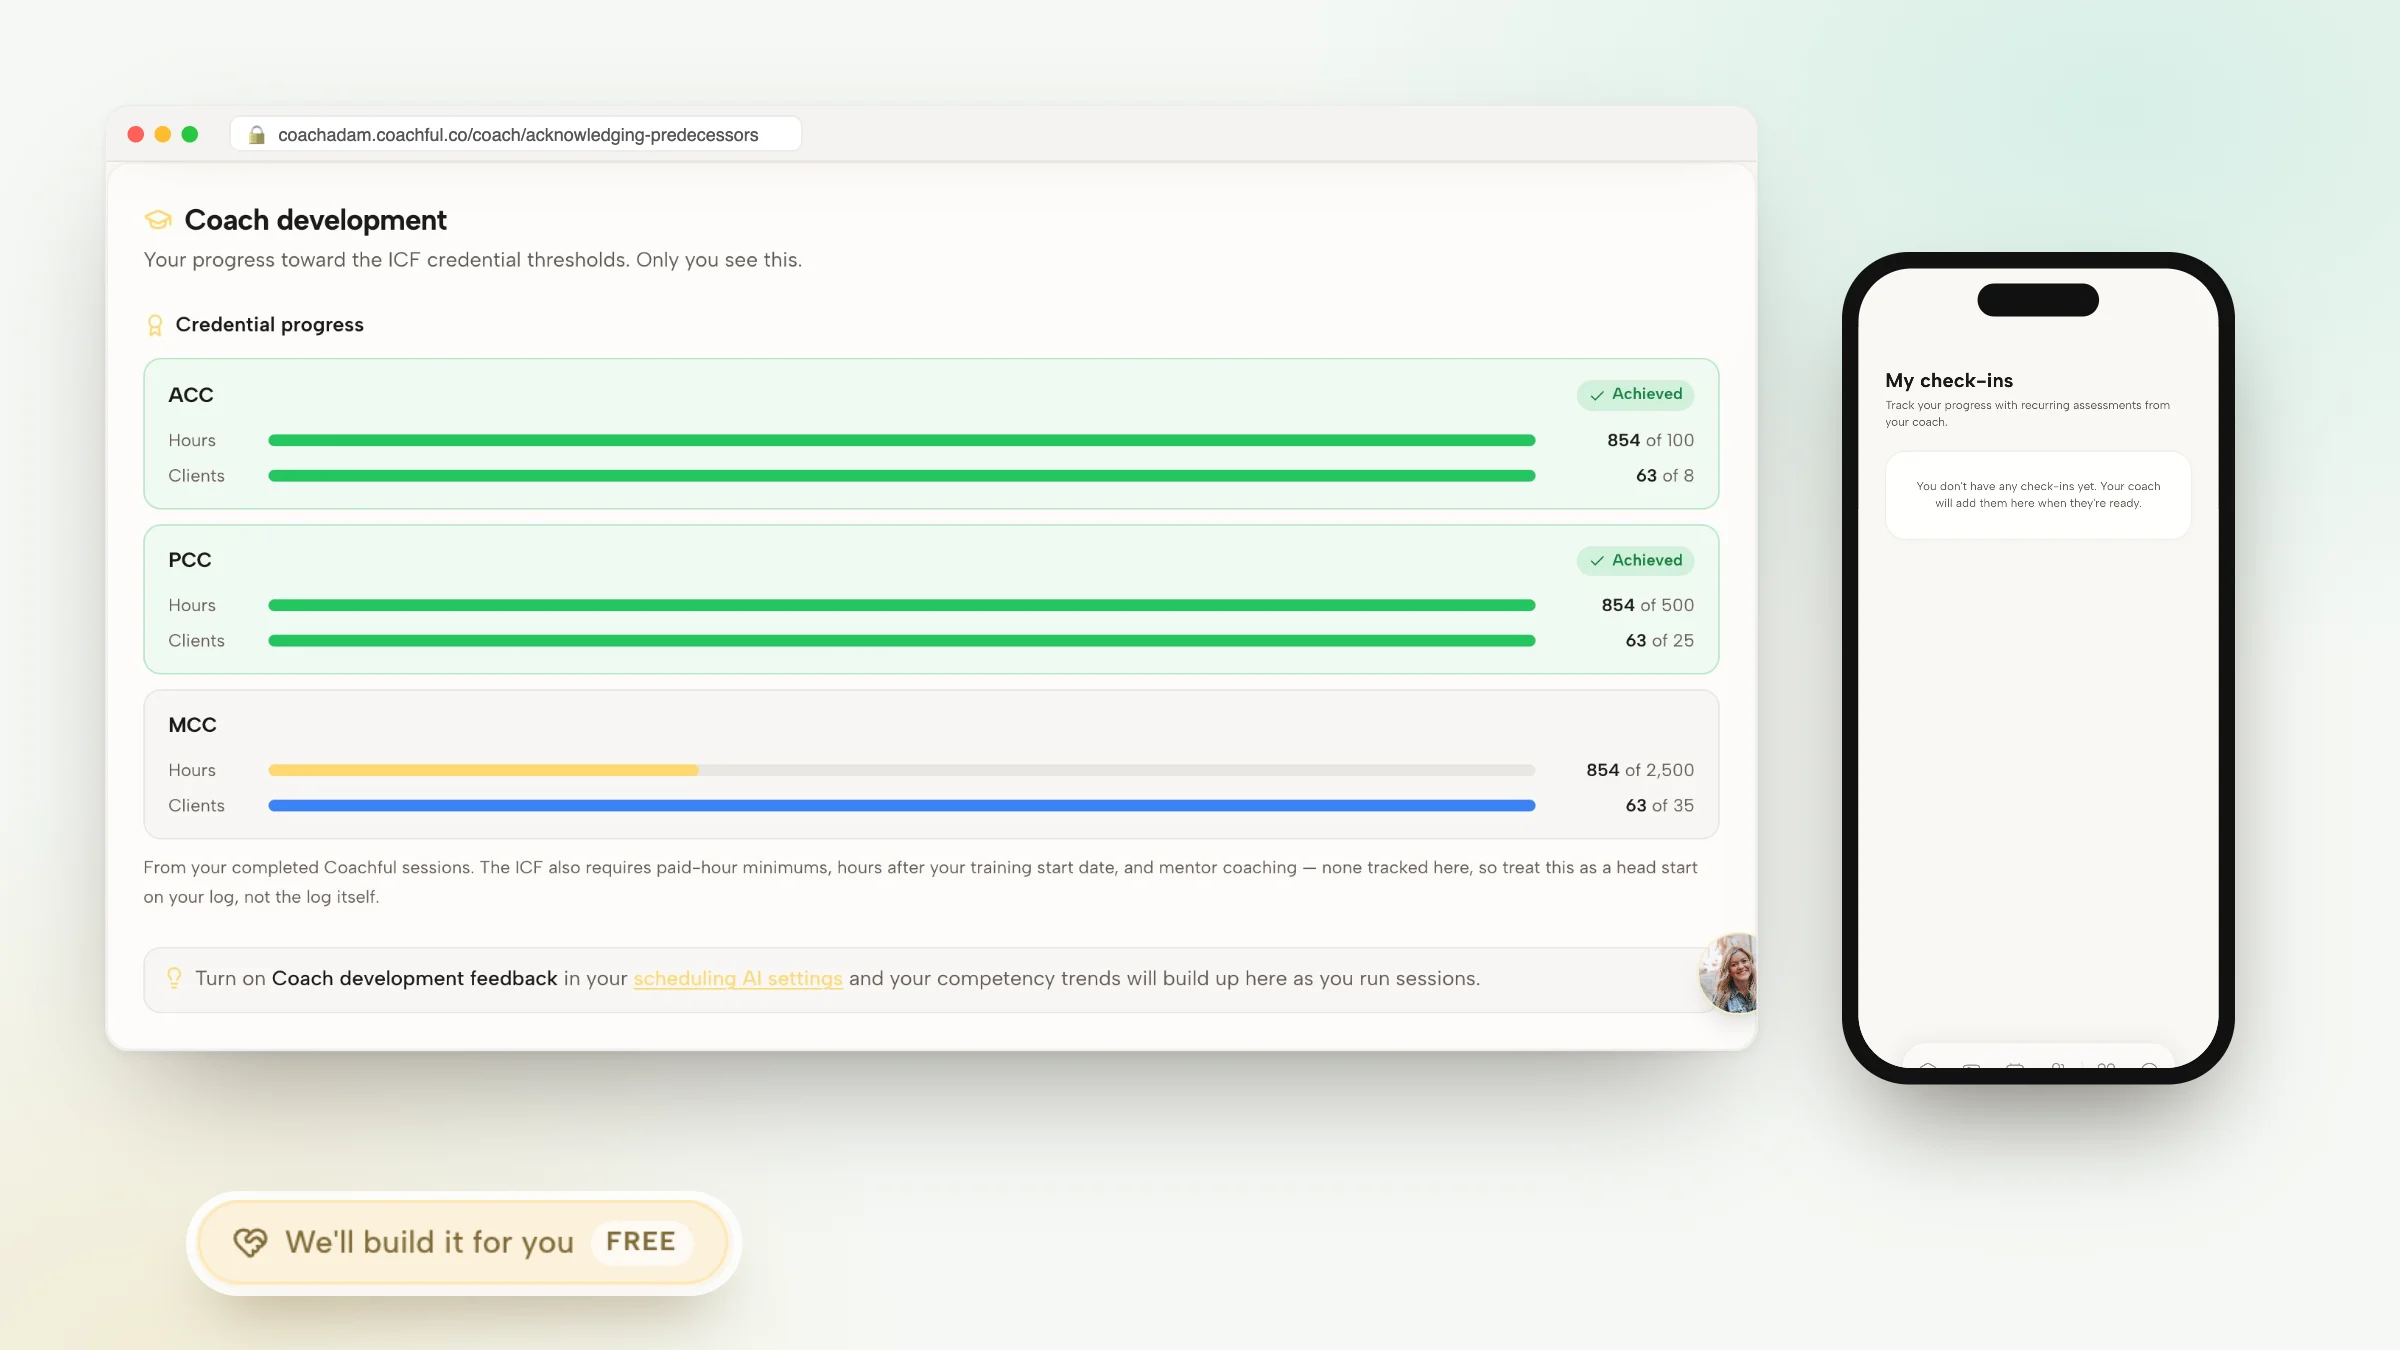Click the Achieved badge on the PCC card
The height and width of the screenshot is (1350, 2400).
click(x=1636, y=560)
